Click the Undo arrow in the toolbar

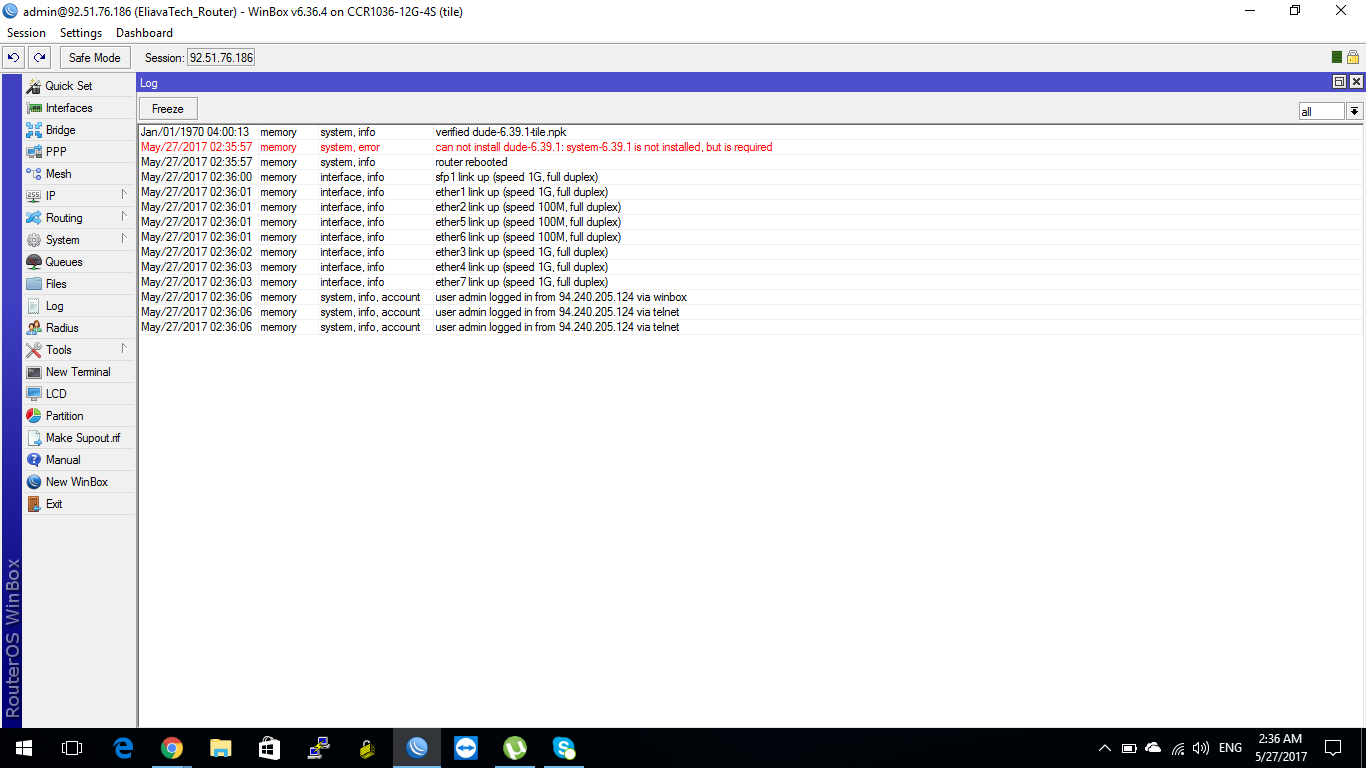click(x=14, y=58)
